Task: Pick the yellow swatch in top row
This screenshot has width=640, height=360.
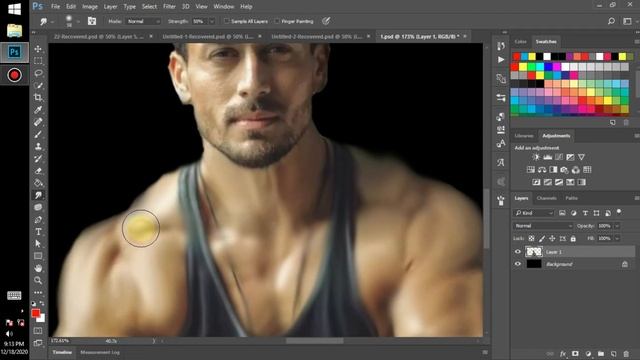Action: click(x=532, y=56)
